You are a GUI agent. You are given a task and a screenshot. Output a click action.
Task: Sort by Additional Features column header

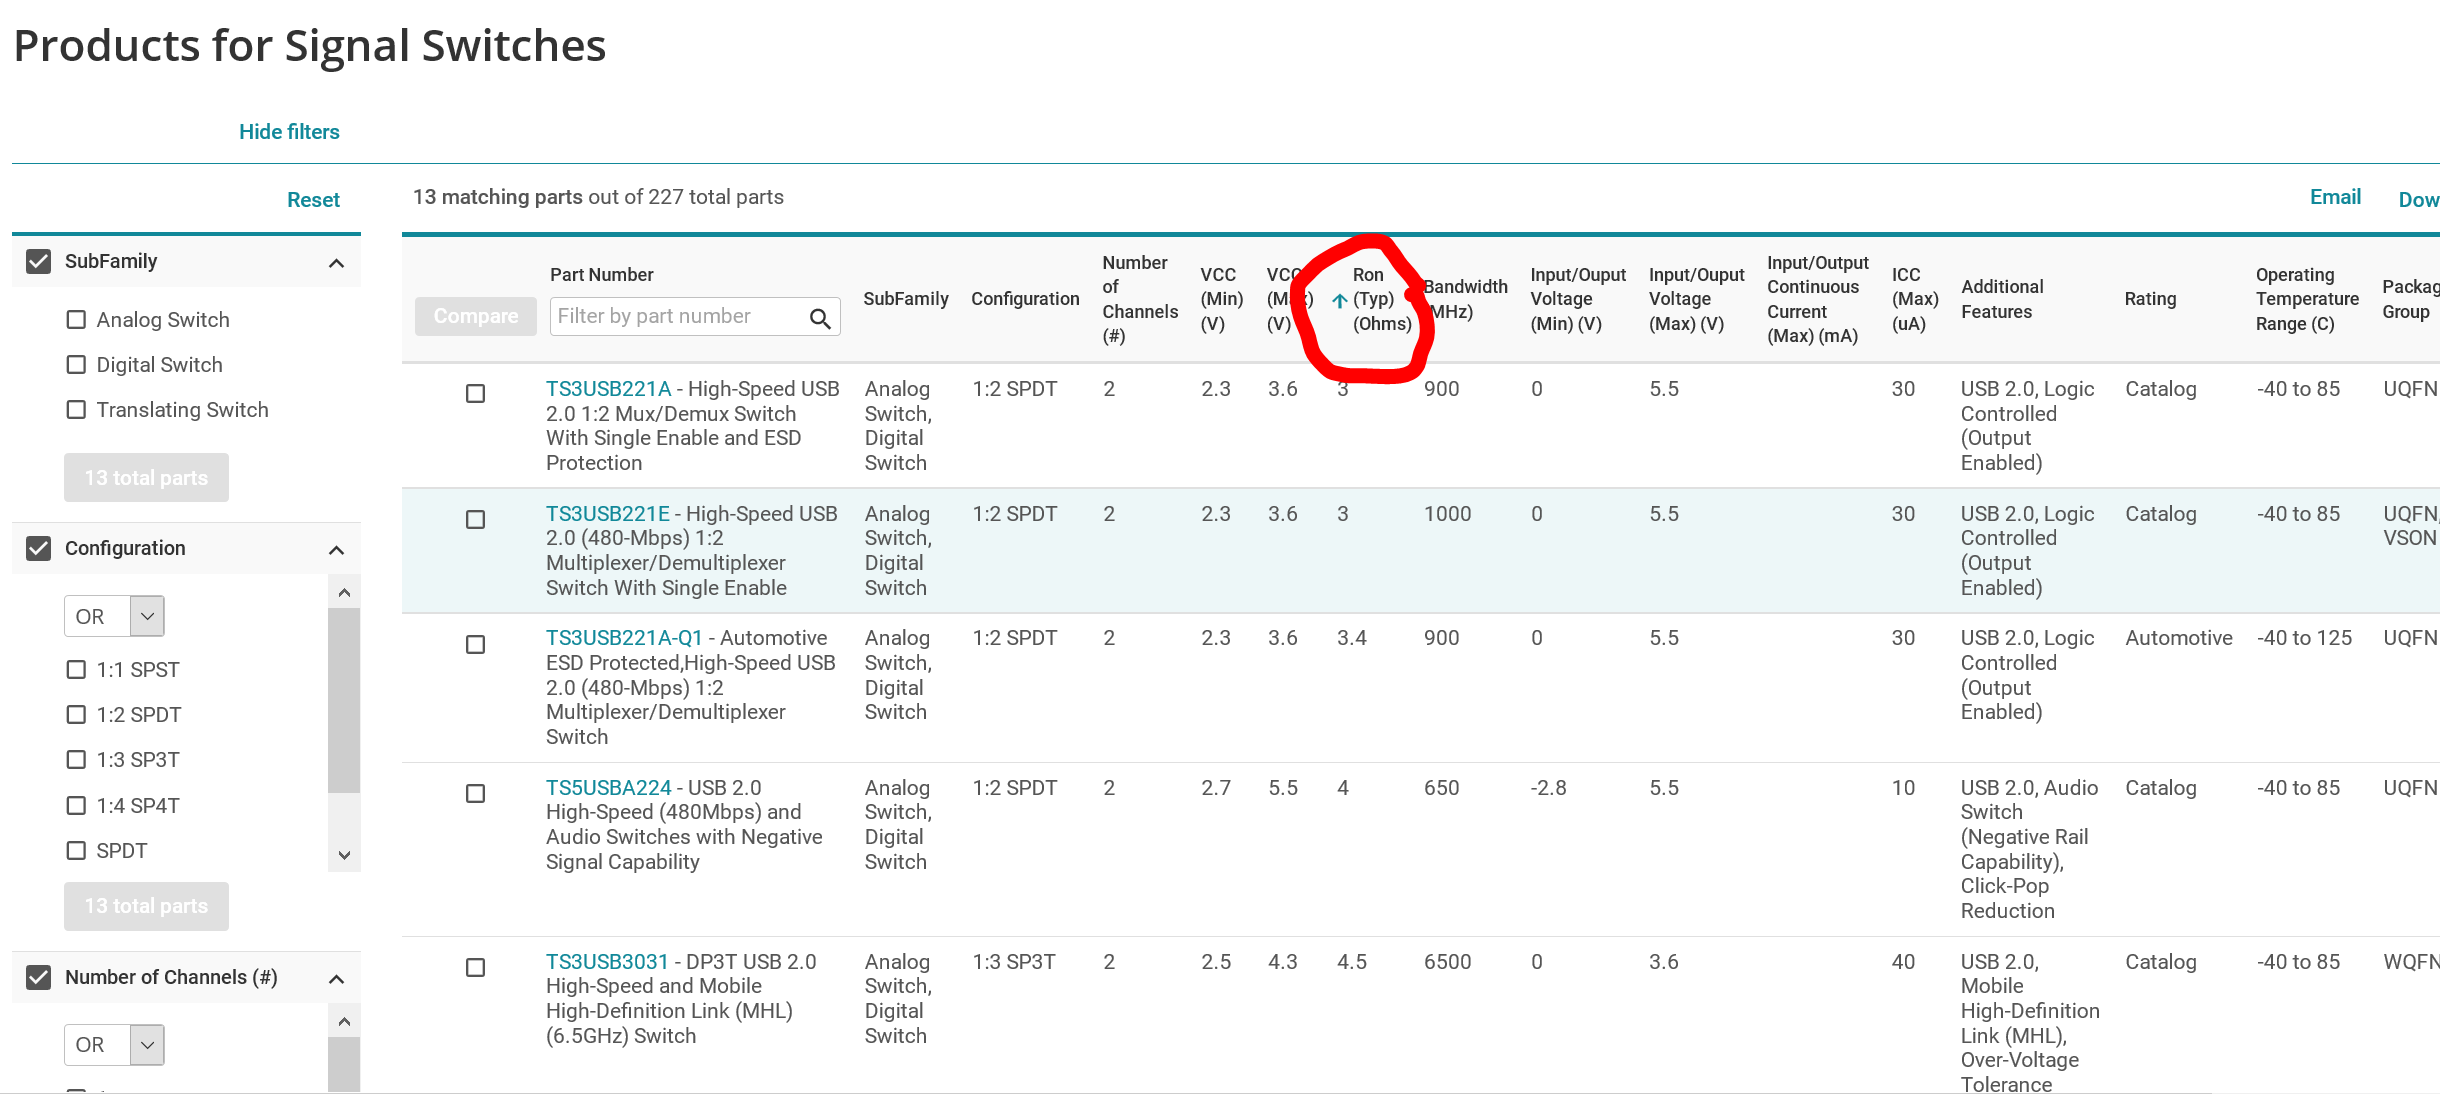[2002, 299]
